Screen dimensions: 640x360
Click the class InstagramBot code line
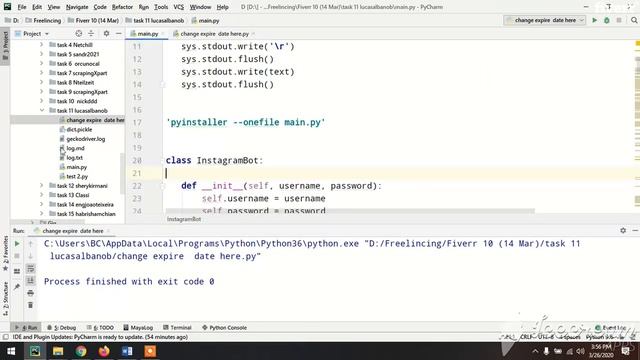click(214, 160)
